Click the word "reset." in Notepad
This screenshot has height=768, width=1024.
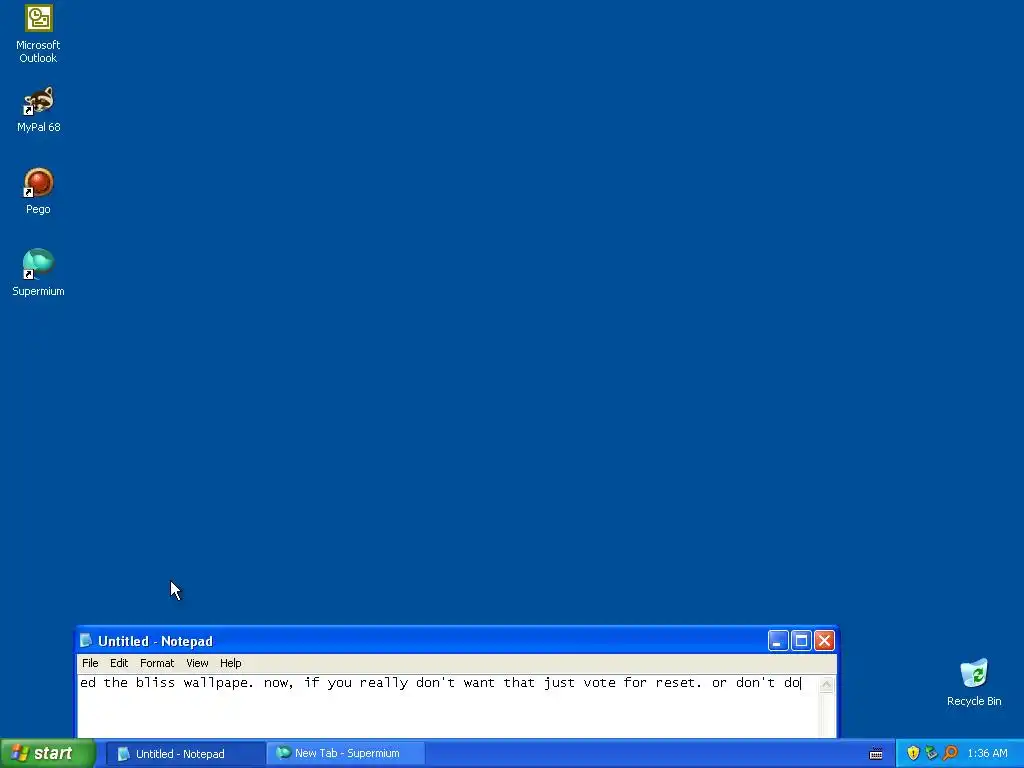(x=679, y=683)
